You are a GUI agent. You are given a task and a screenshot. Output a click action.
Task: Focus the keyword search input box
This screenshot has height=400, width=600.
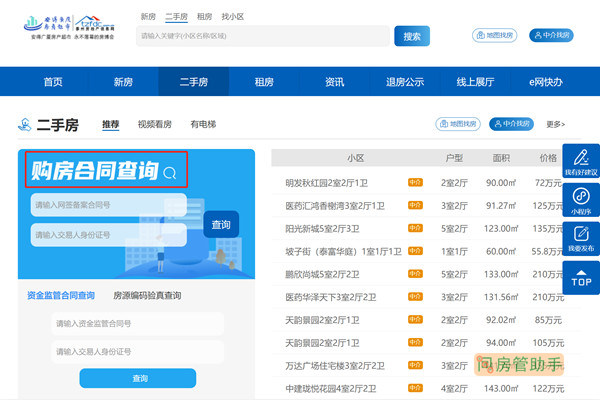(263, 36)
